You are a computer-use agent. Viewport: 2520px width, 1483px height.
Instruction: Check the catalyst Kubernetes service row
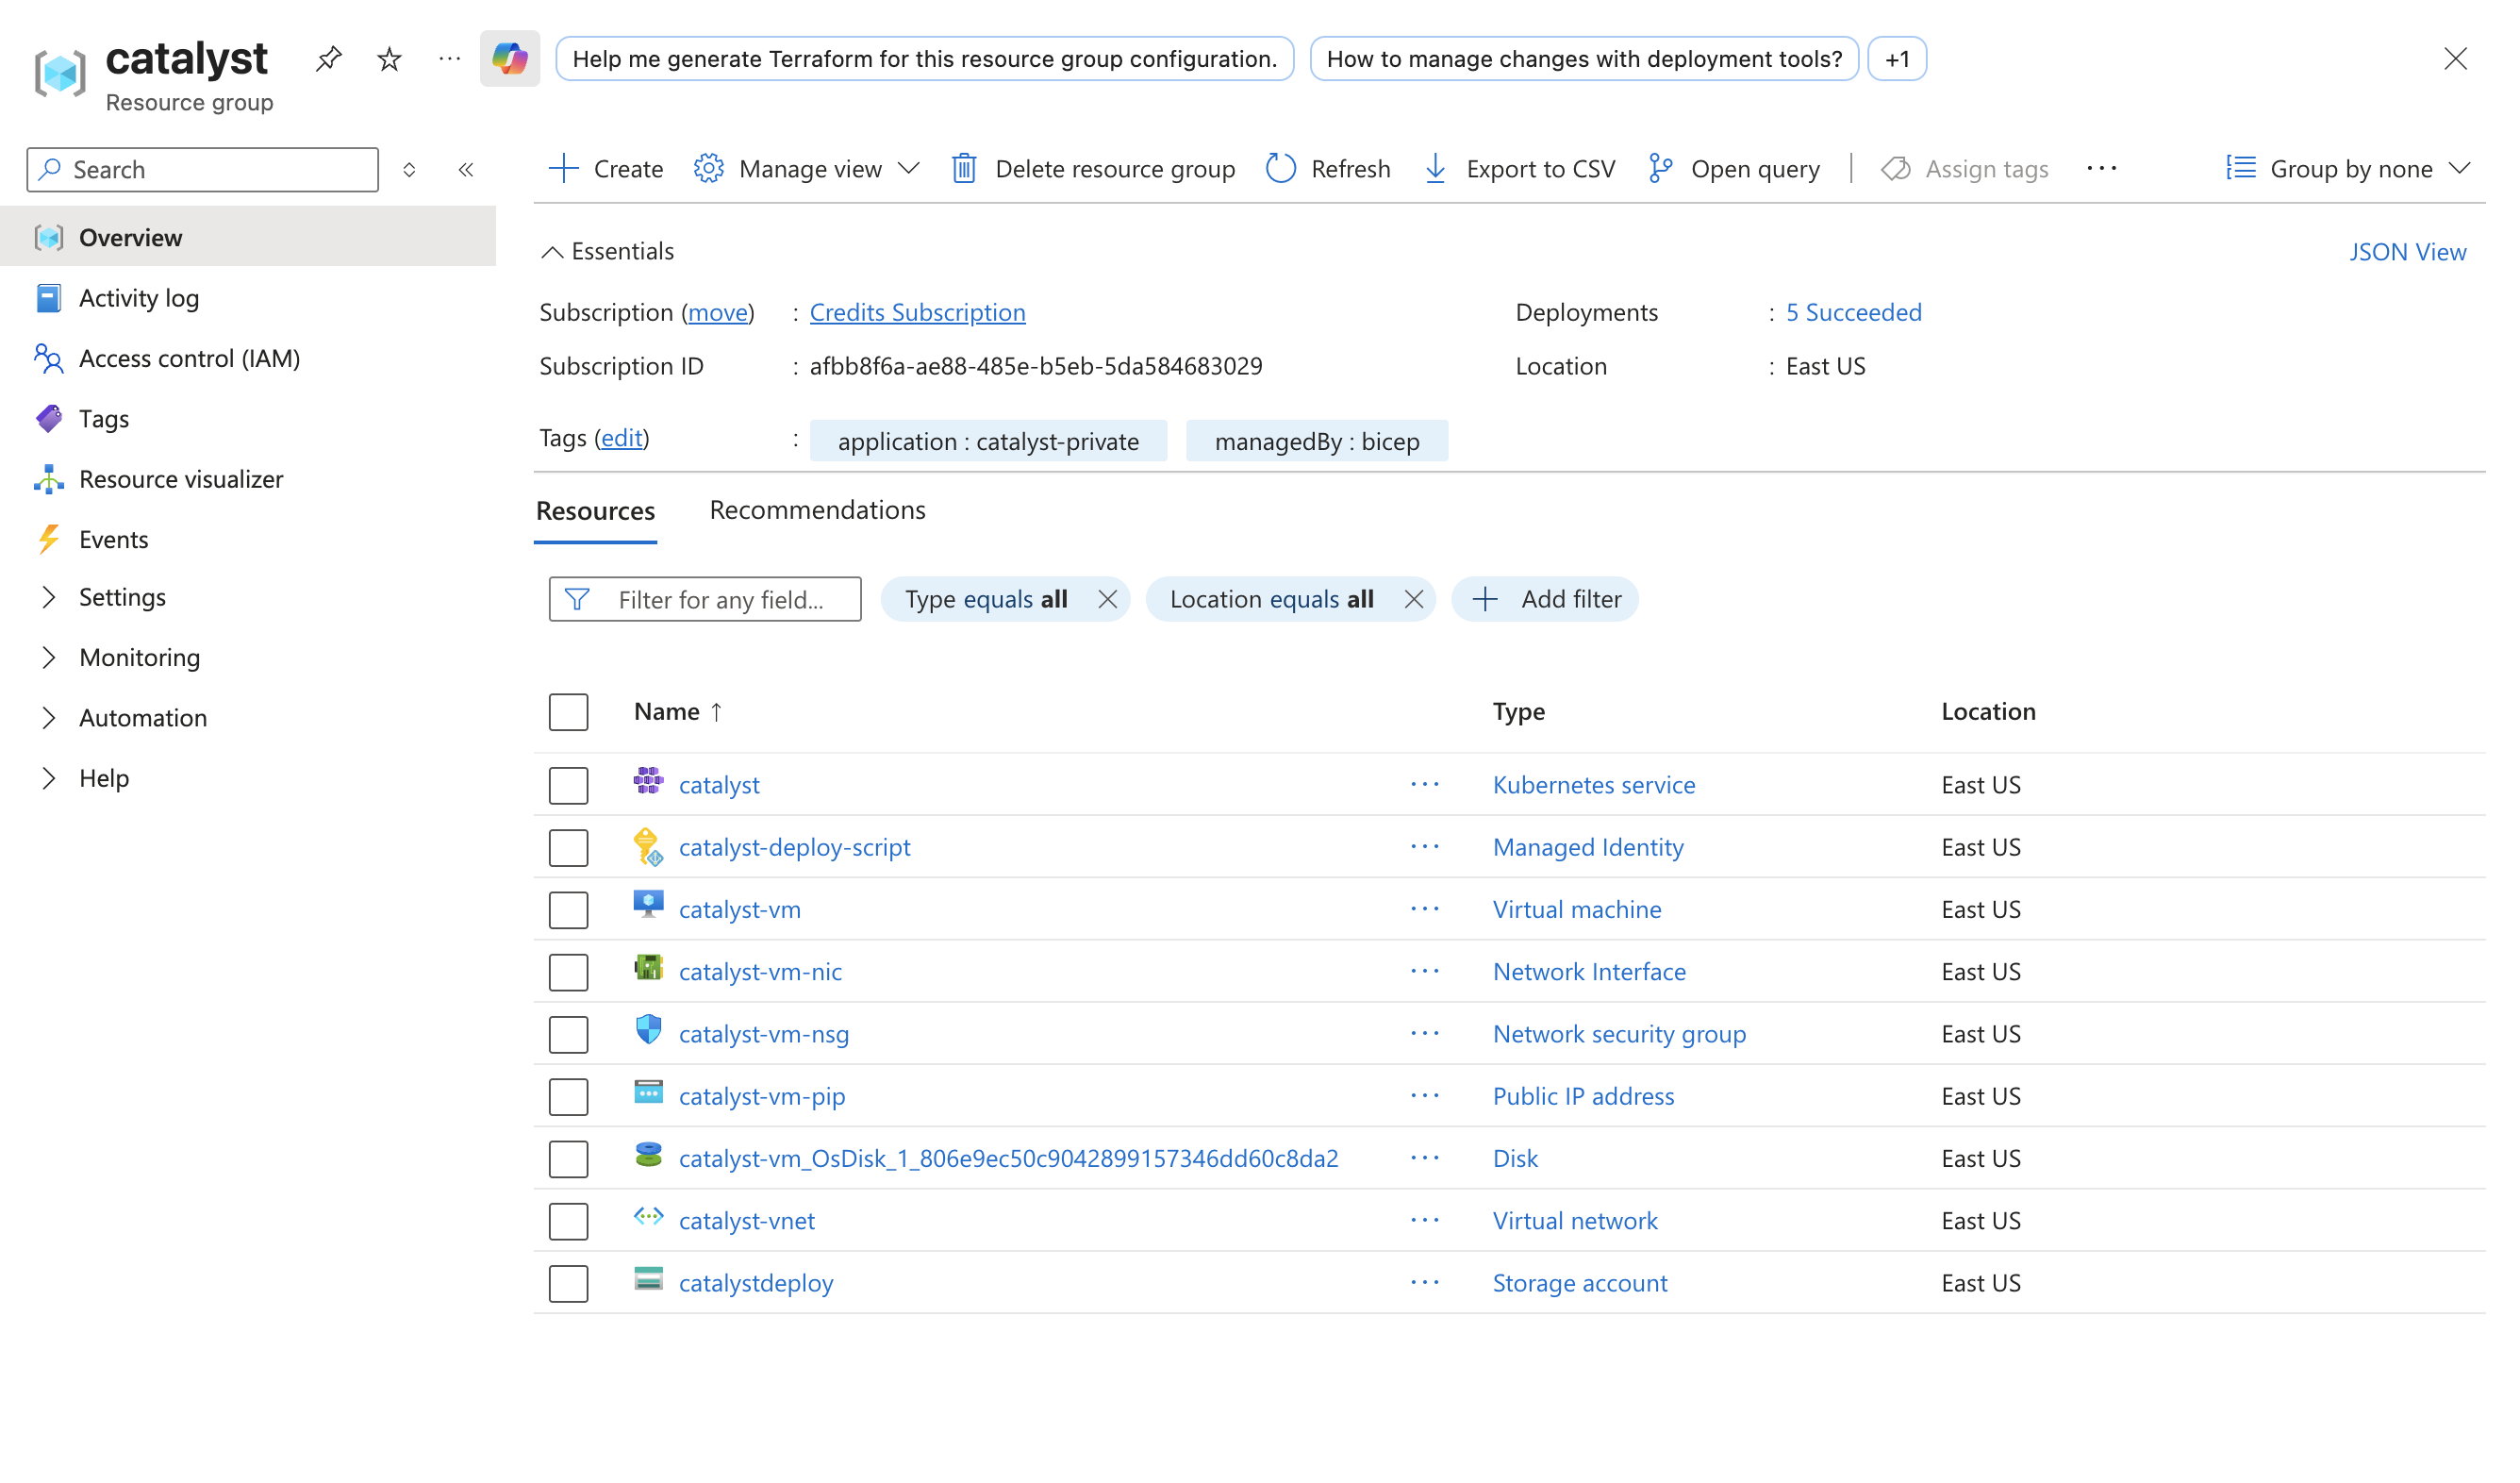click(568, 786)
